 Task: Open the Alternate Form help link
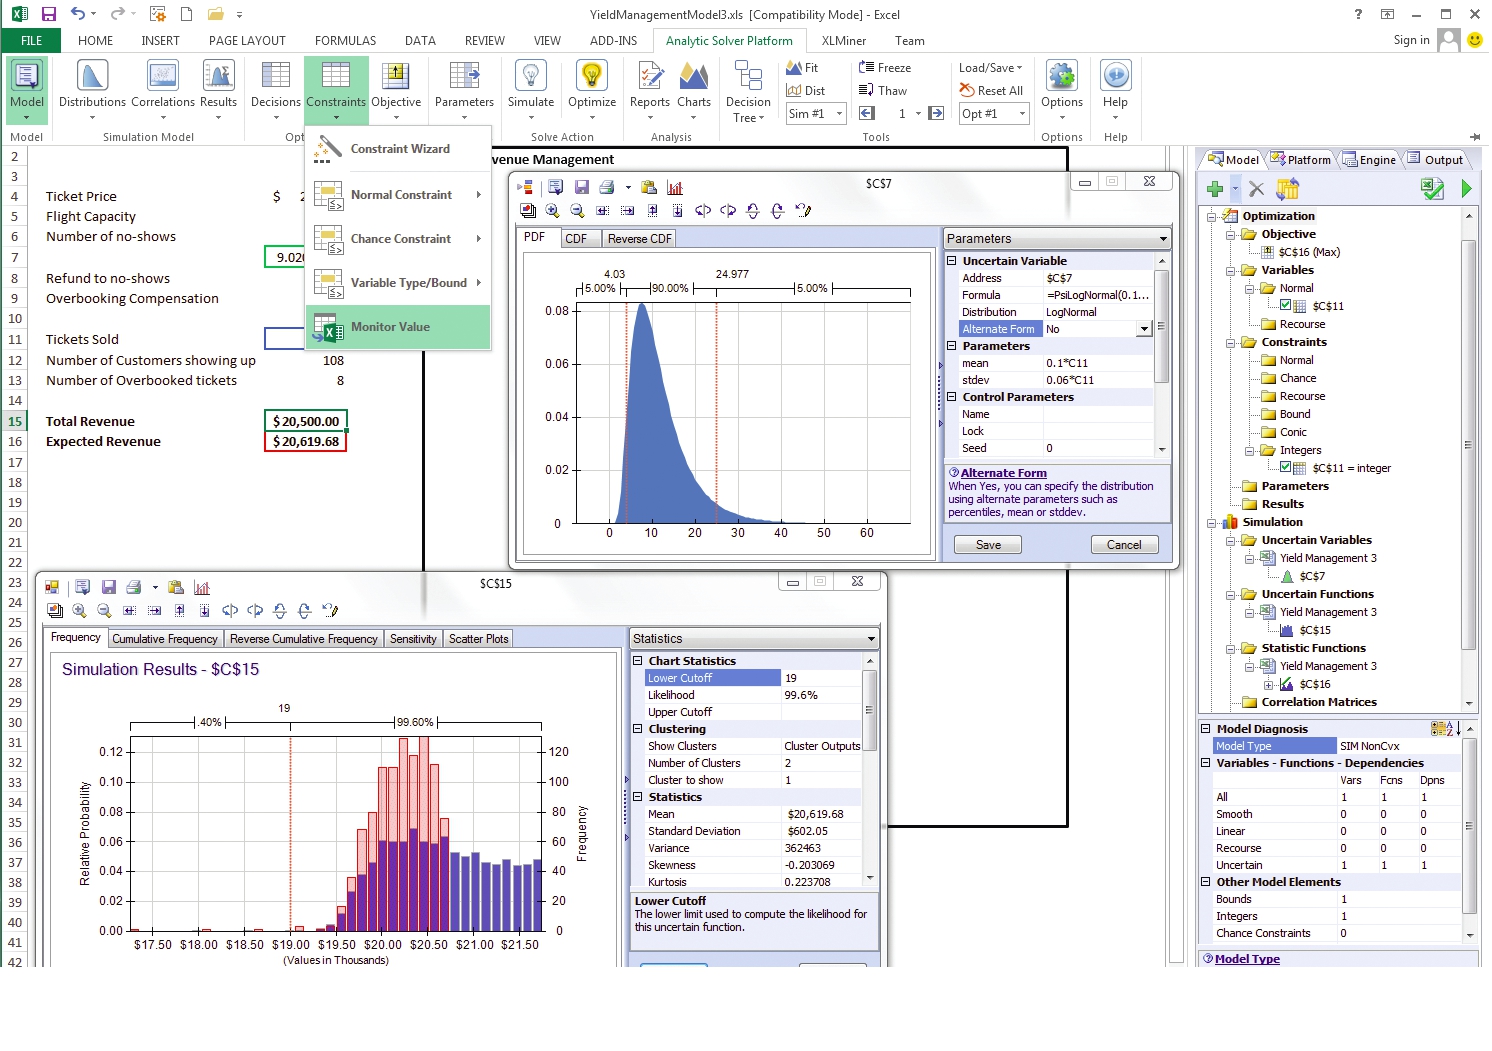(x=1003, y=473)
